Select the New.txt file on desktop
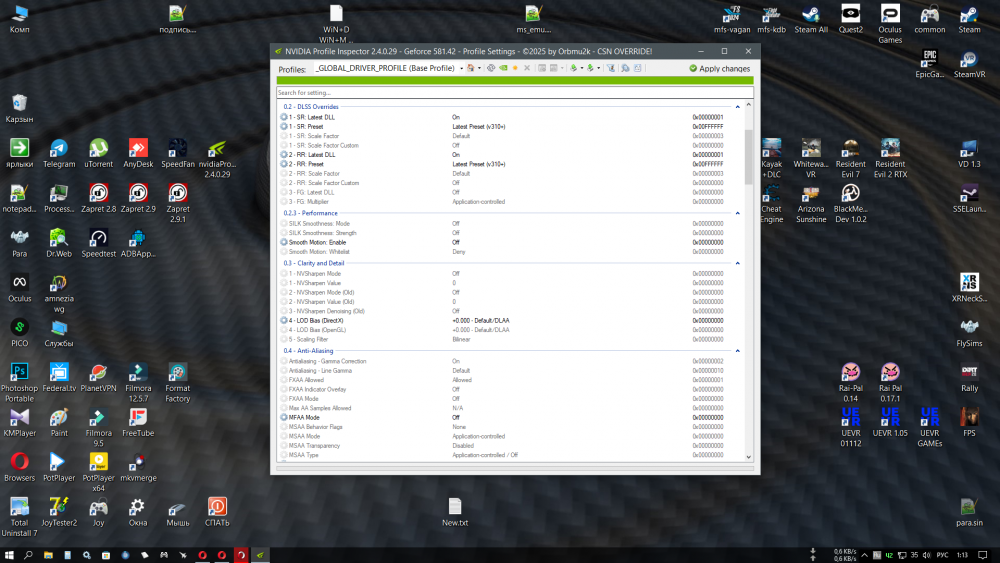 click(x=455, y=513)
